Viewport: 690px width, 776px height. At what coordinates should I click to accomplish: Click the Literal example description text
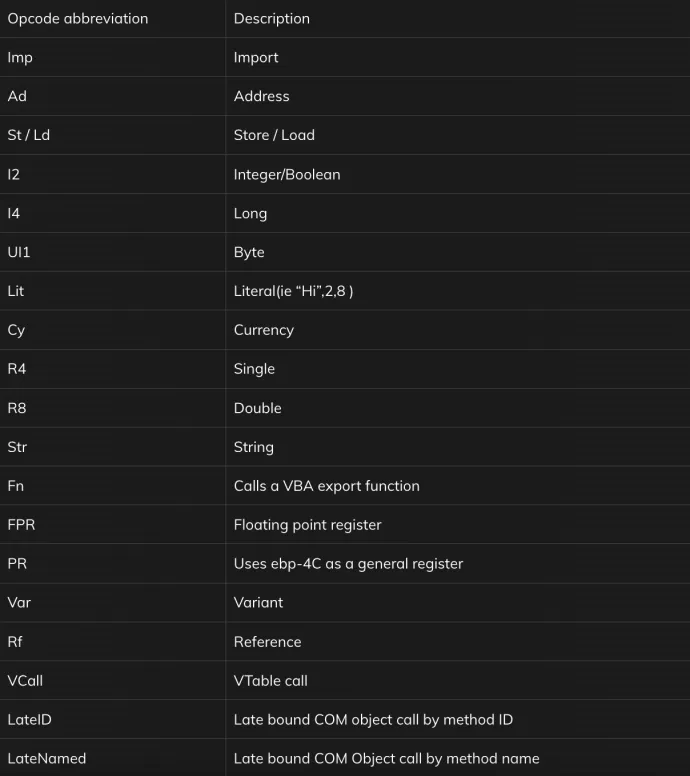[x=293, y=291]
